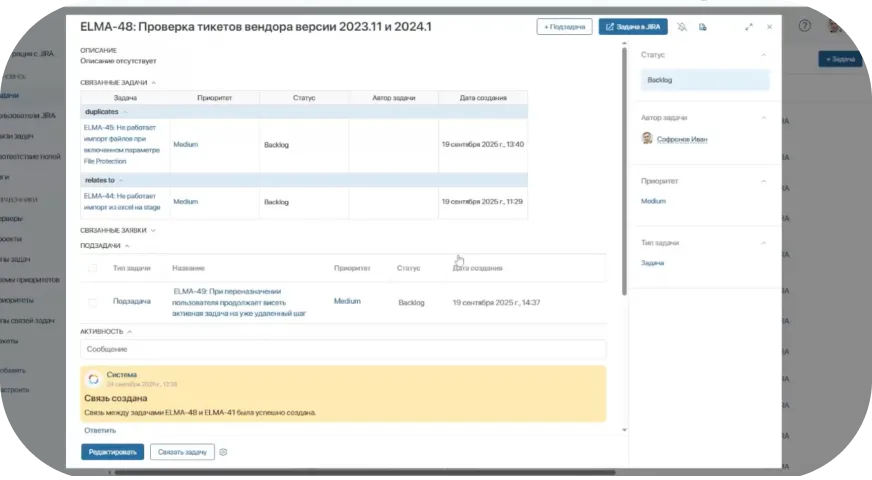
Task: Check the ELMA-49 subtask row checkbox
Action: point(93,301)
